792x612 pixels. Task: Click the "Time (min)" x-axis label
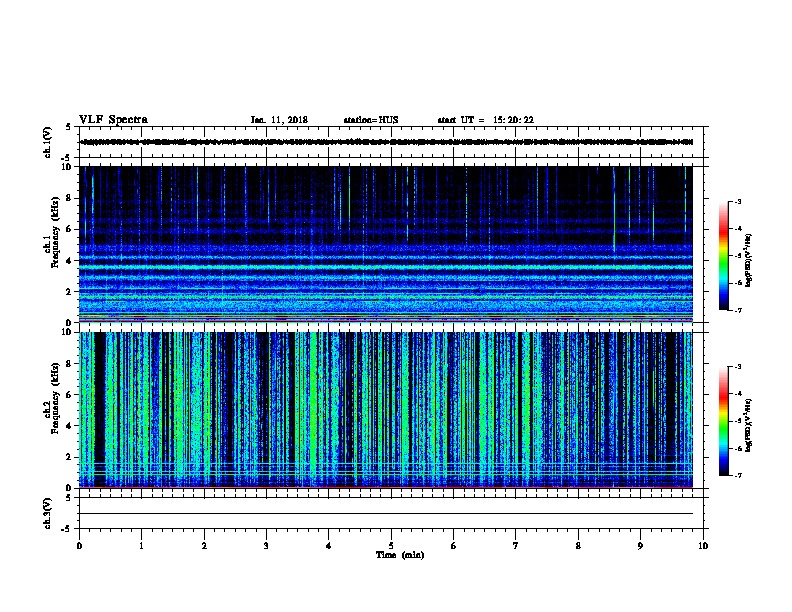pyautogui.click(x=400, y=555)
